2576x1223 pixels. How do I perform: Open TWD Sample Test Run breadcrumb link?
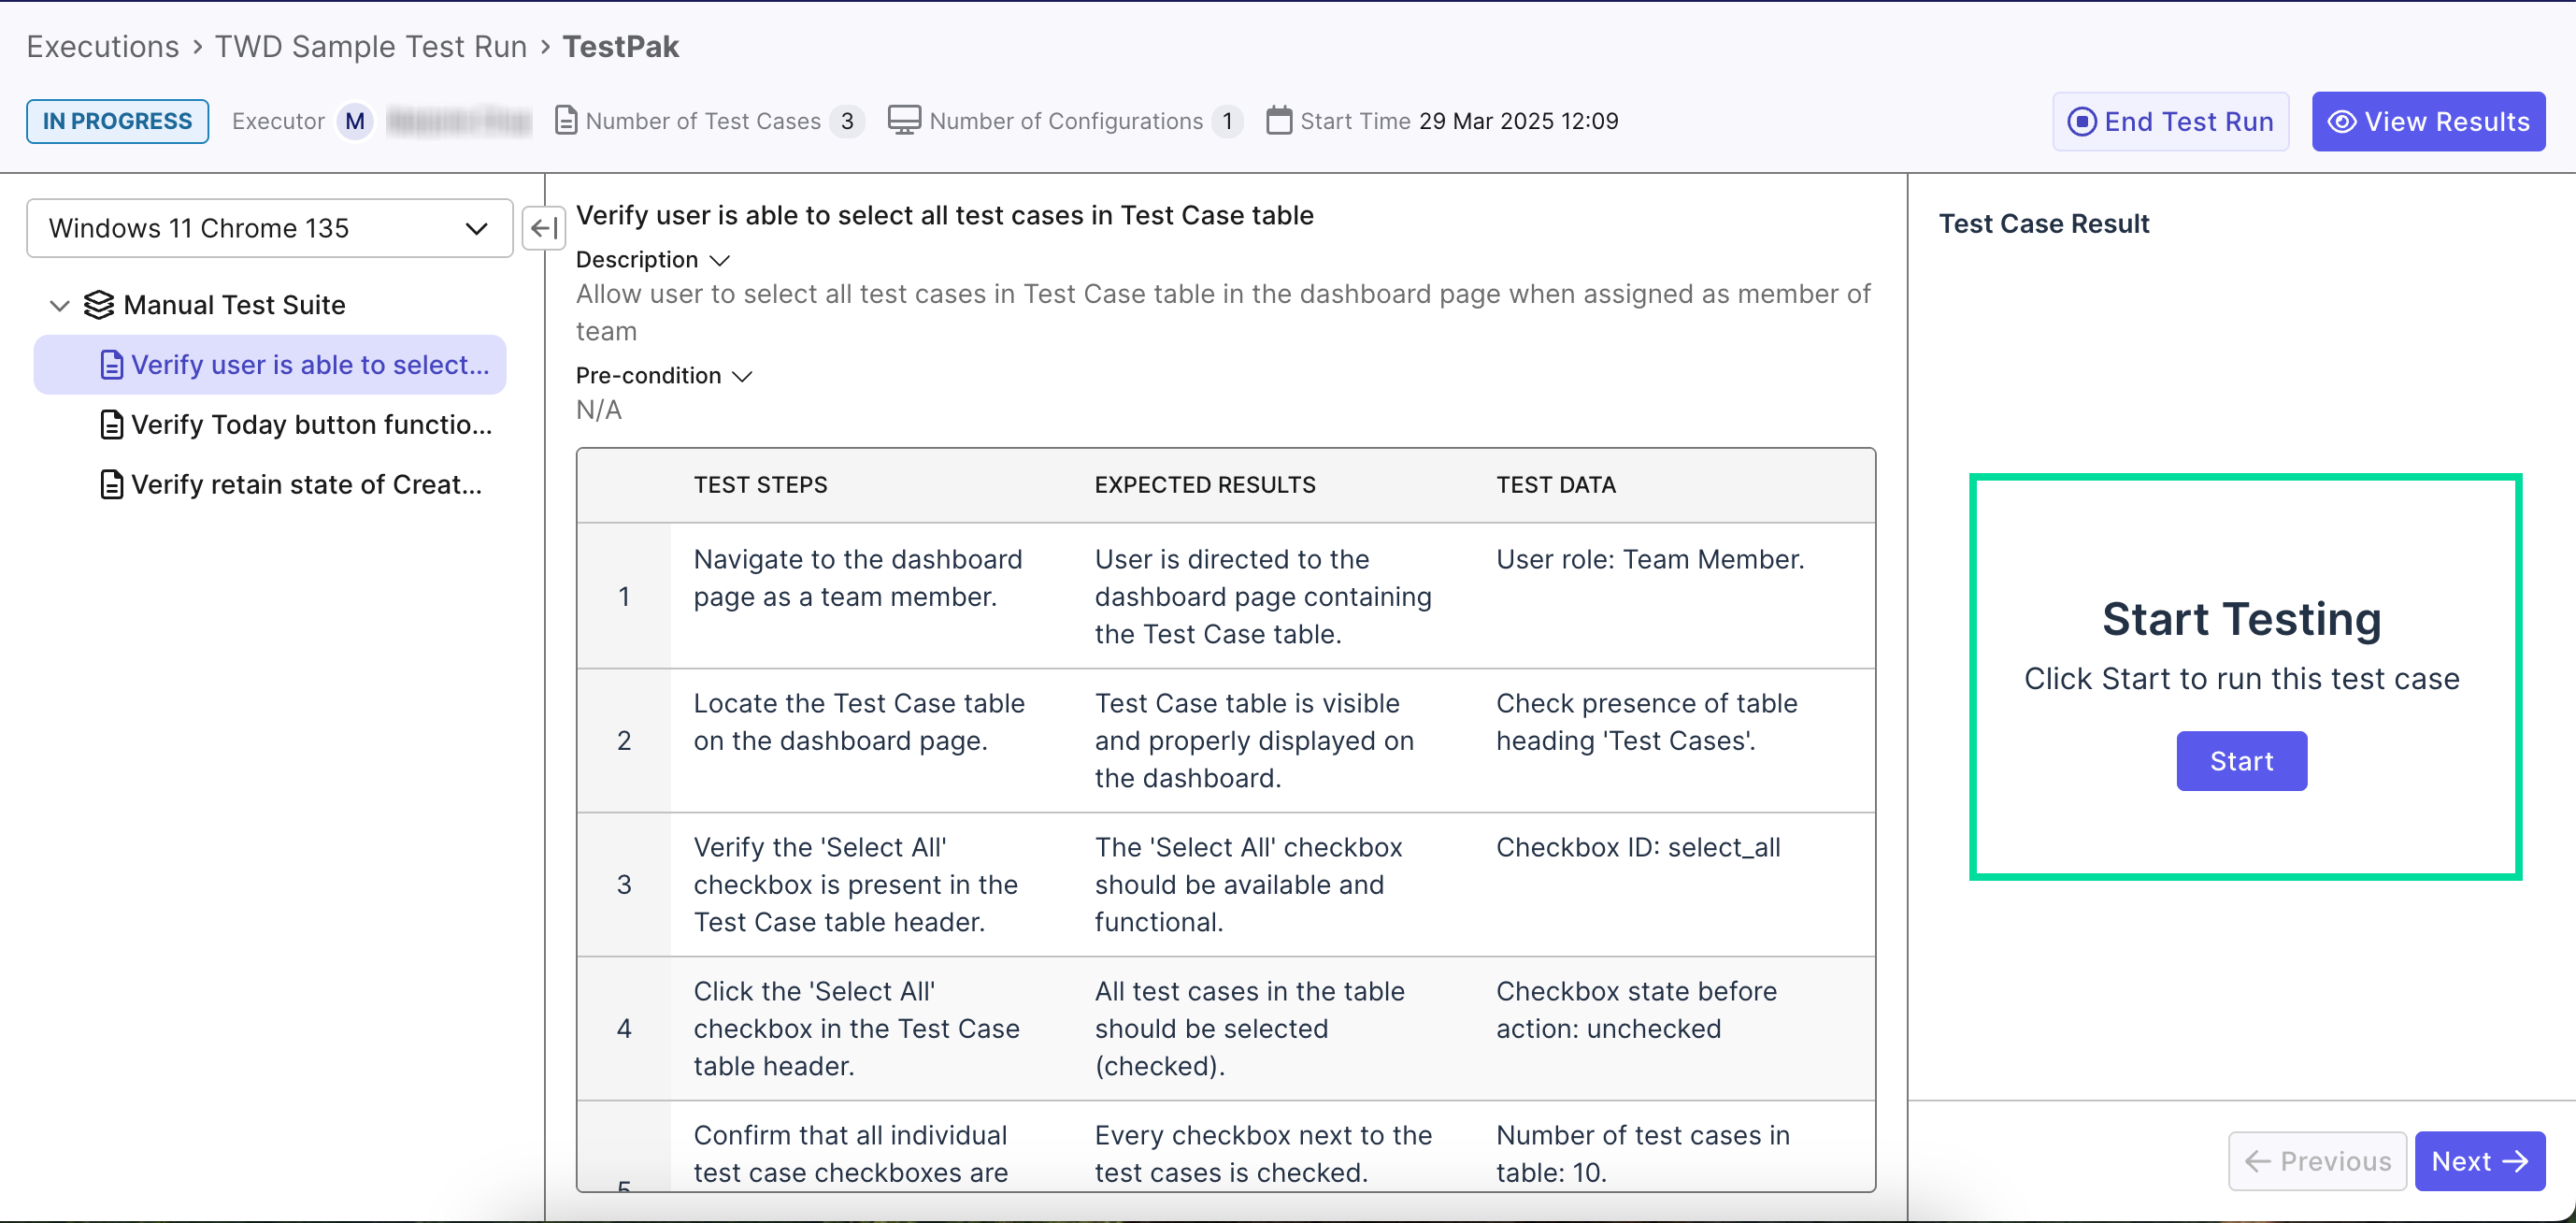click(370, 46)
